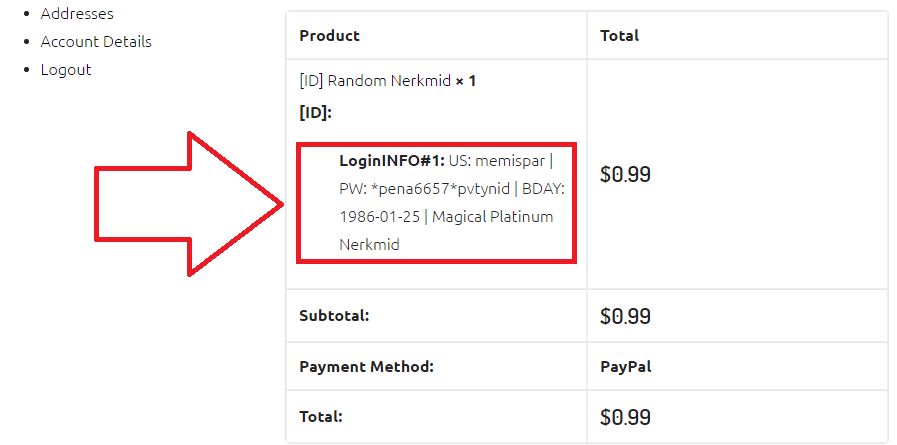Click the PayPal payment value
Viewport: 897px width, 445px height.
click(626, 367)
